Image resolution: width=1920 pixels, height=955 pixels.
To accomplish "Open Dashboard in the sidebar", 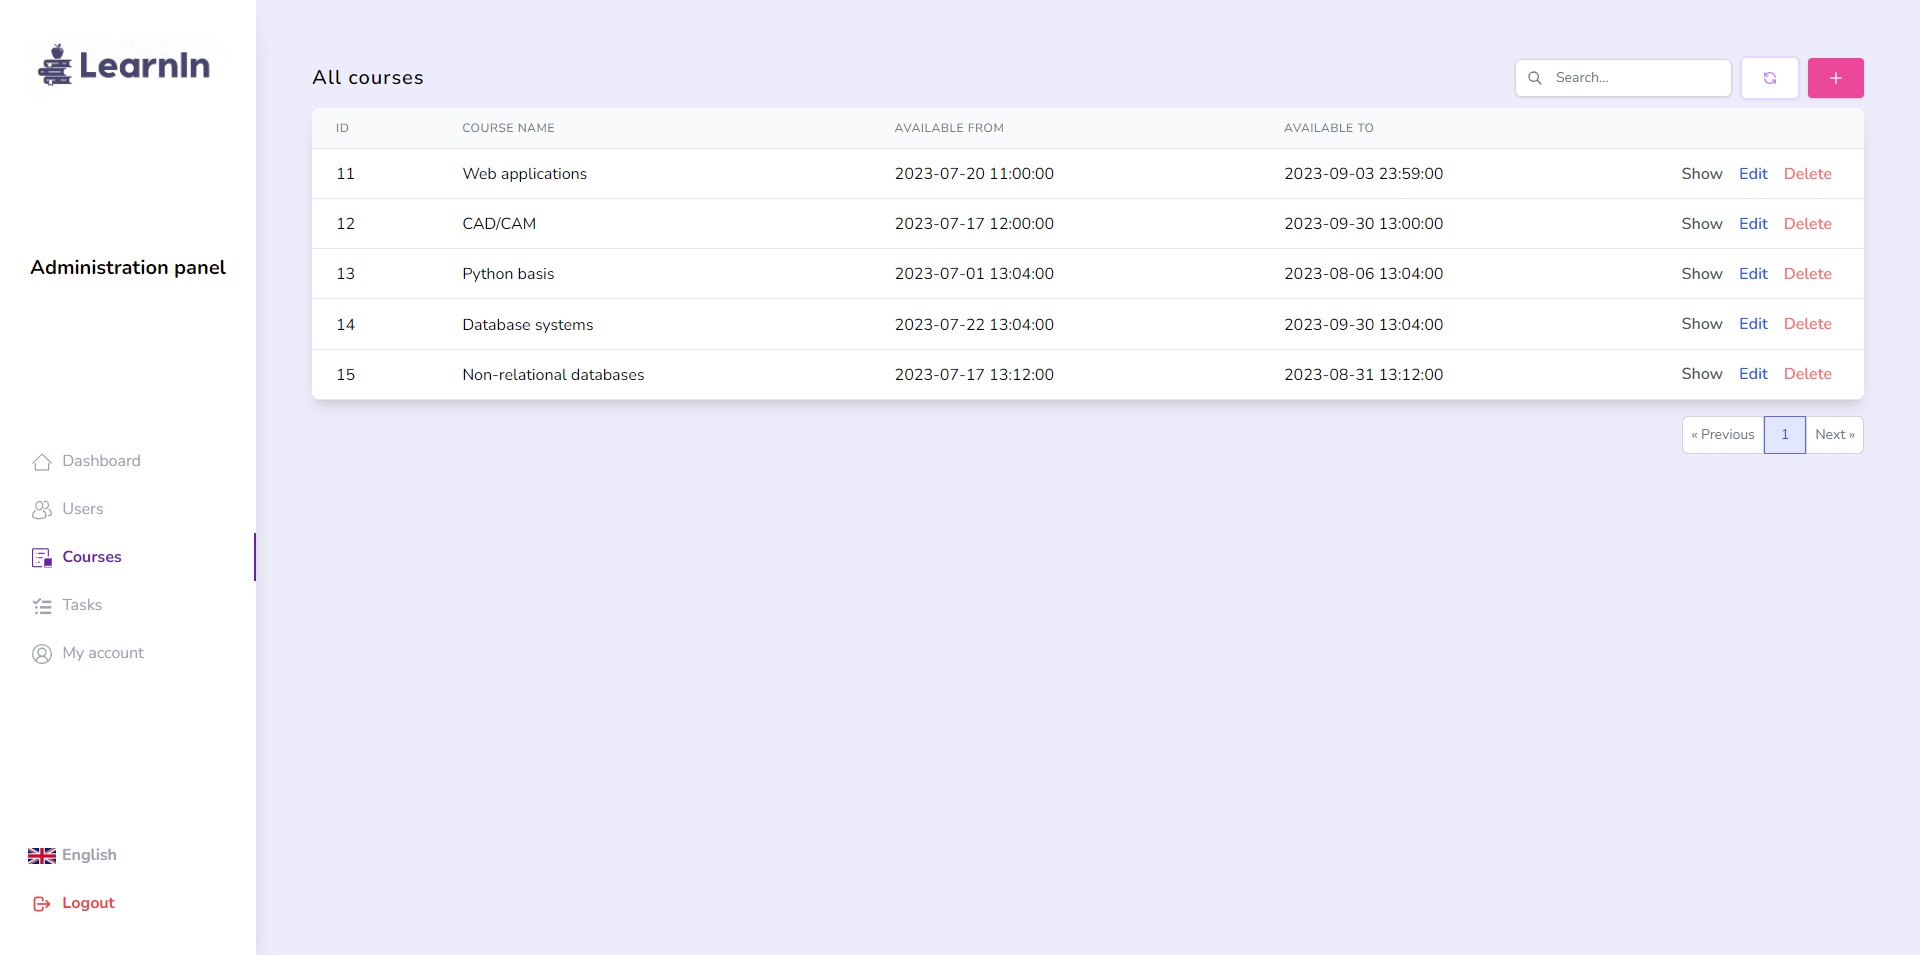I will pos(101,461).
